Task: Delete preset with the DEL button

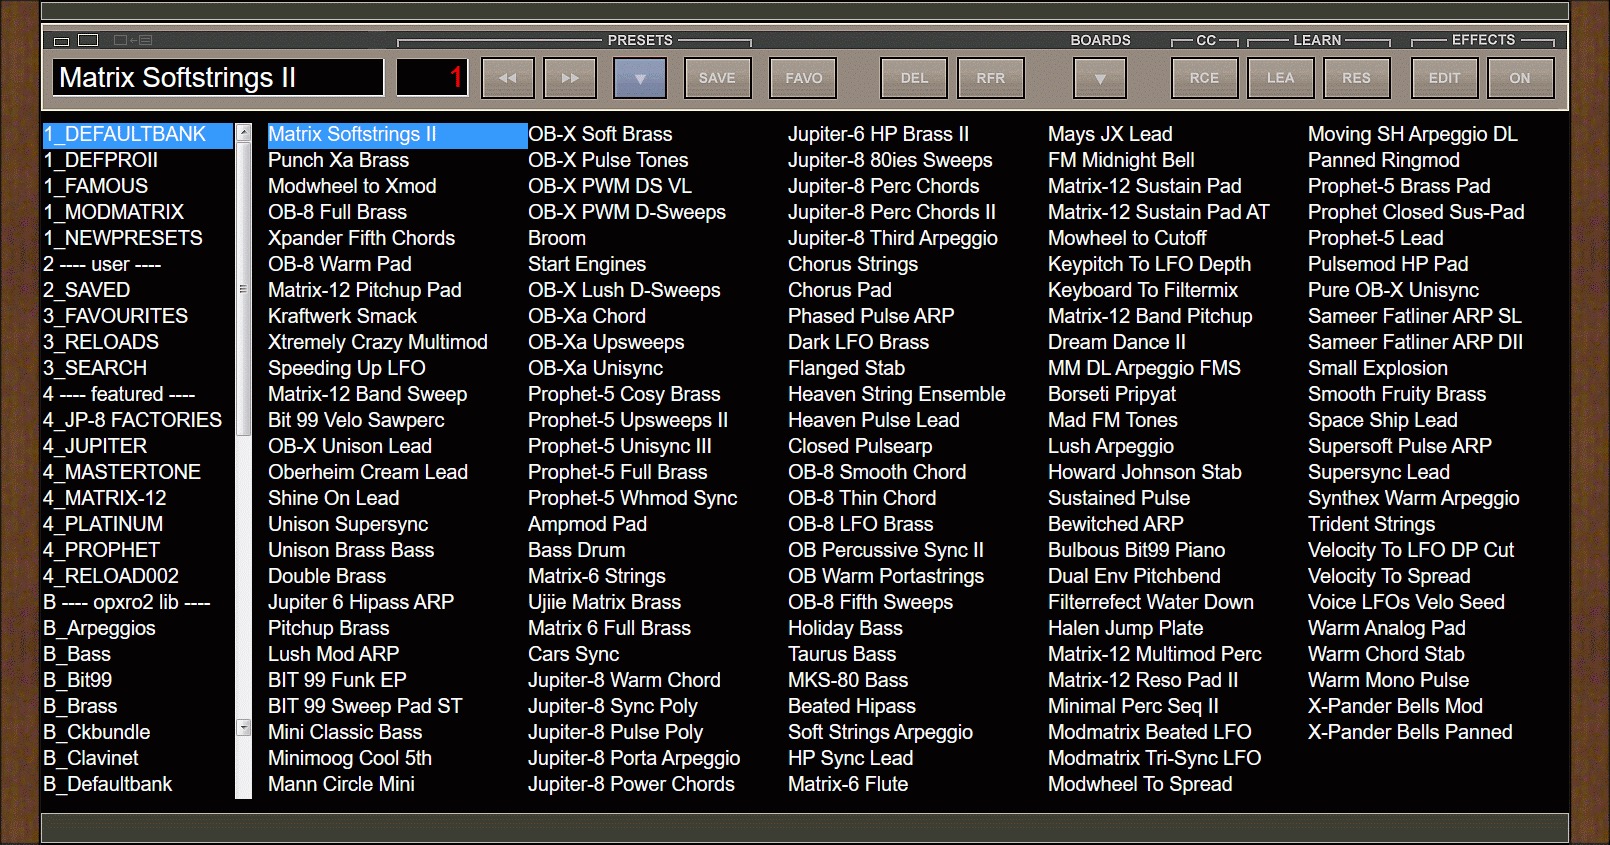Action: coord(914,78)
